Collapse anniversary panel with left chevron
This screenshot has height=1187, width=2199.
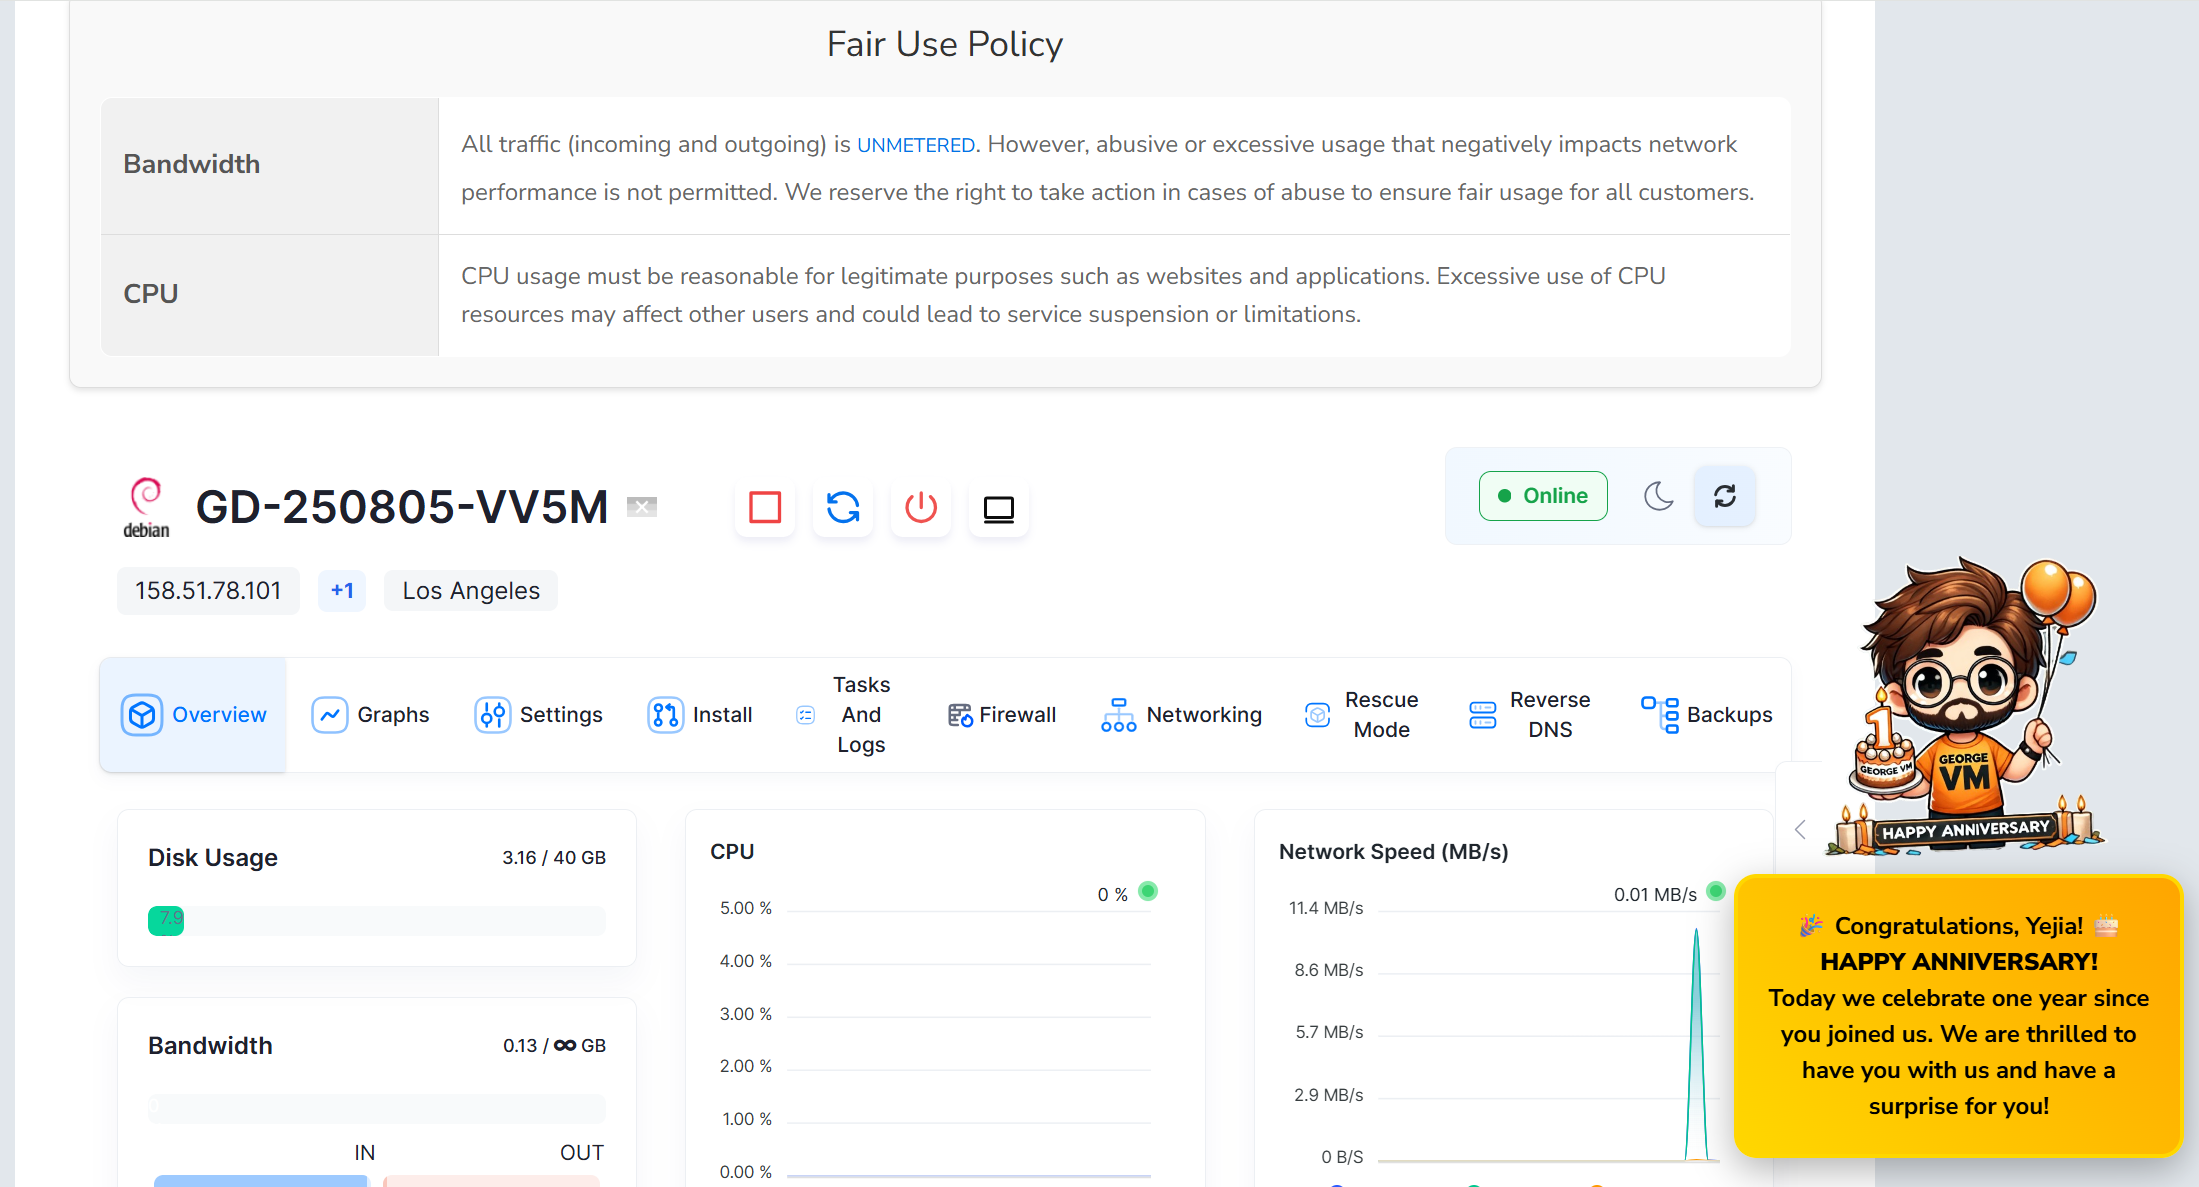pos(1800,829)
